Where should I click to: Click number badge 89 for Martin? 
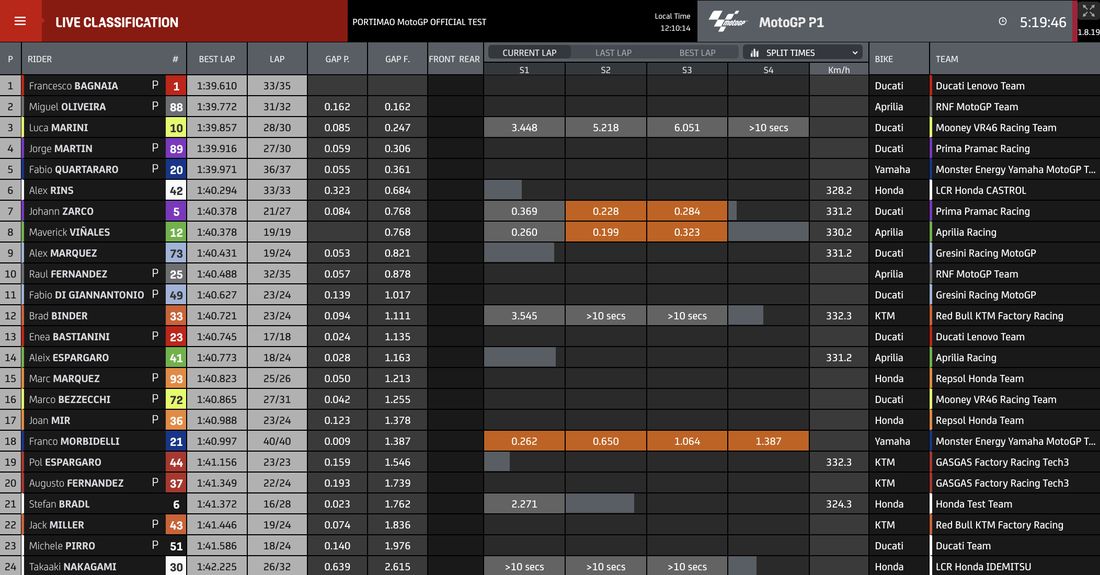coord(175,149)
